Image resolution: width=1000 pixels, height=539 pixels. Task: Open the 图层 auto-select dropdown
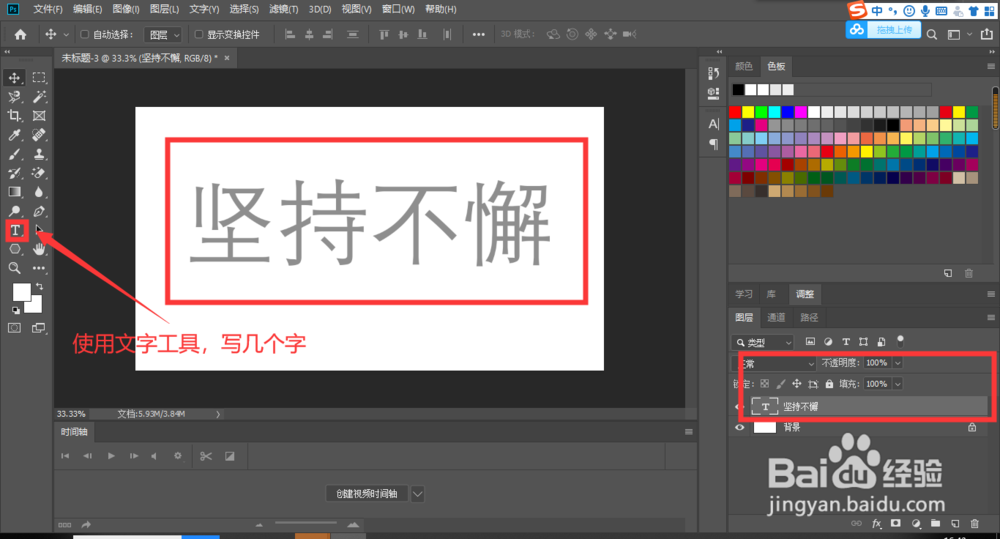[163, 34]
